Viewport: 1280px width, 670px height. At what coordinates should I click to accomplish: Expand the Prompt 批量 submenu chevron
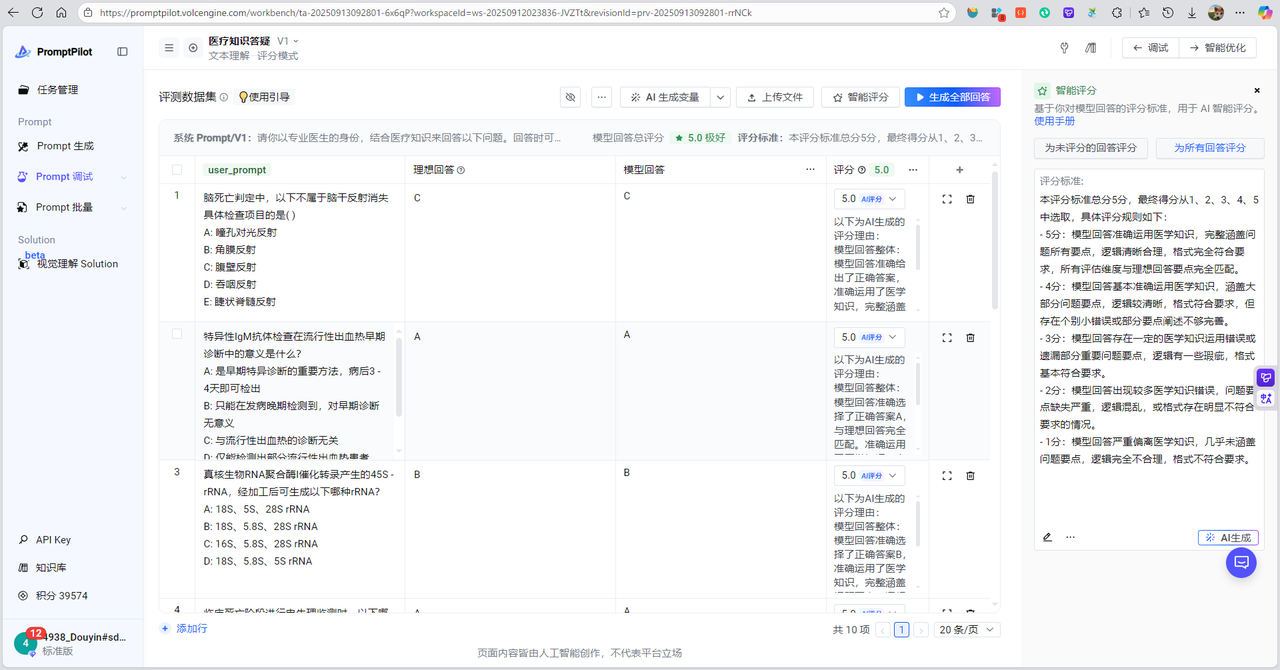point(124,208)
